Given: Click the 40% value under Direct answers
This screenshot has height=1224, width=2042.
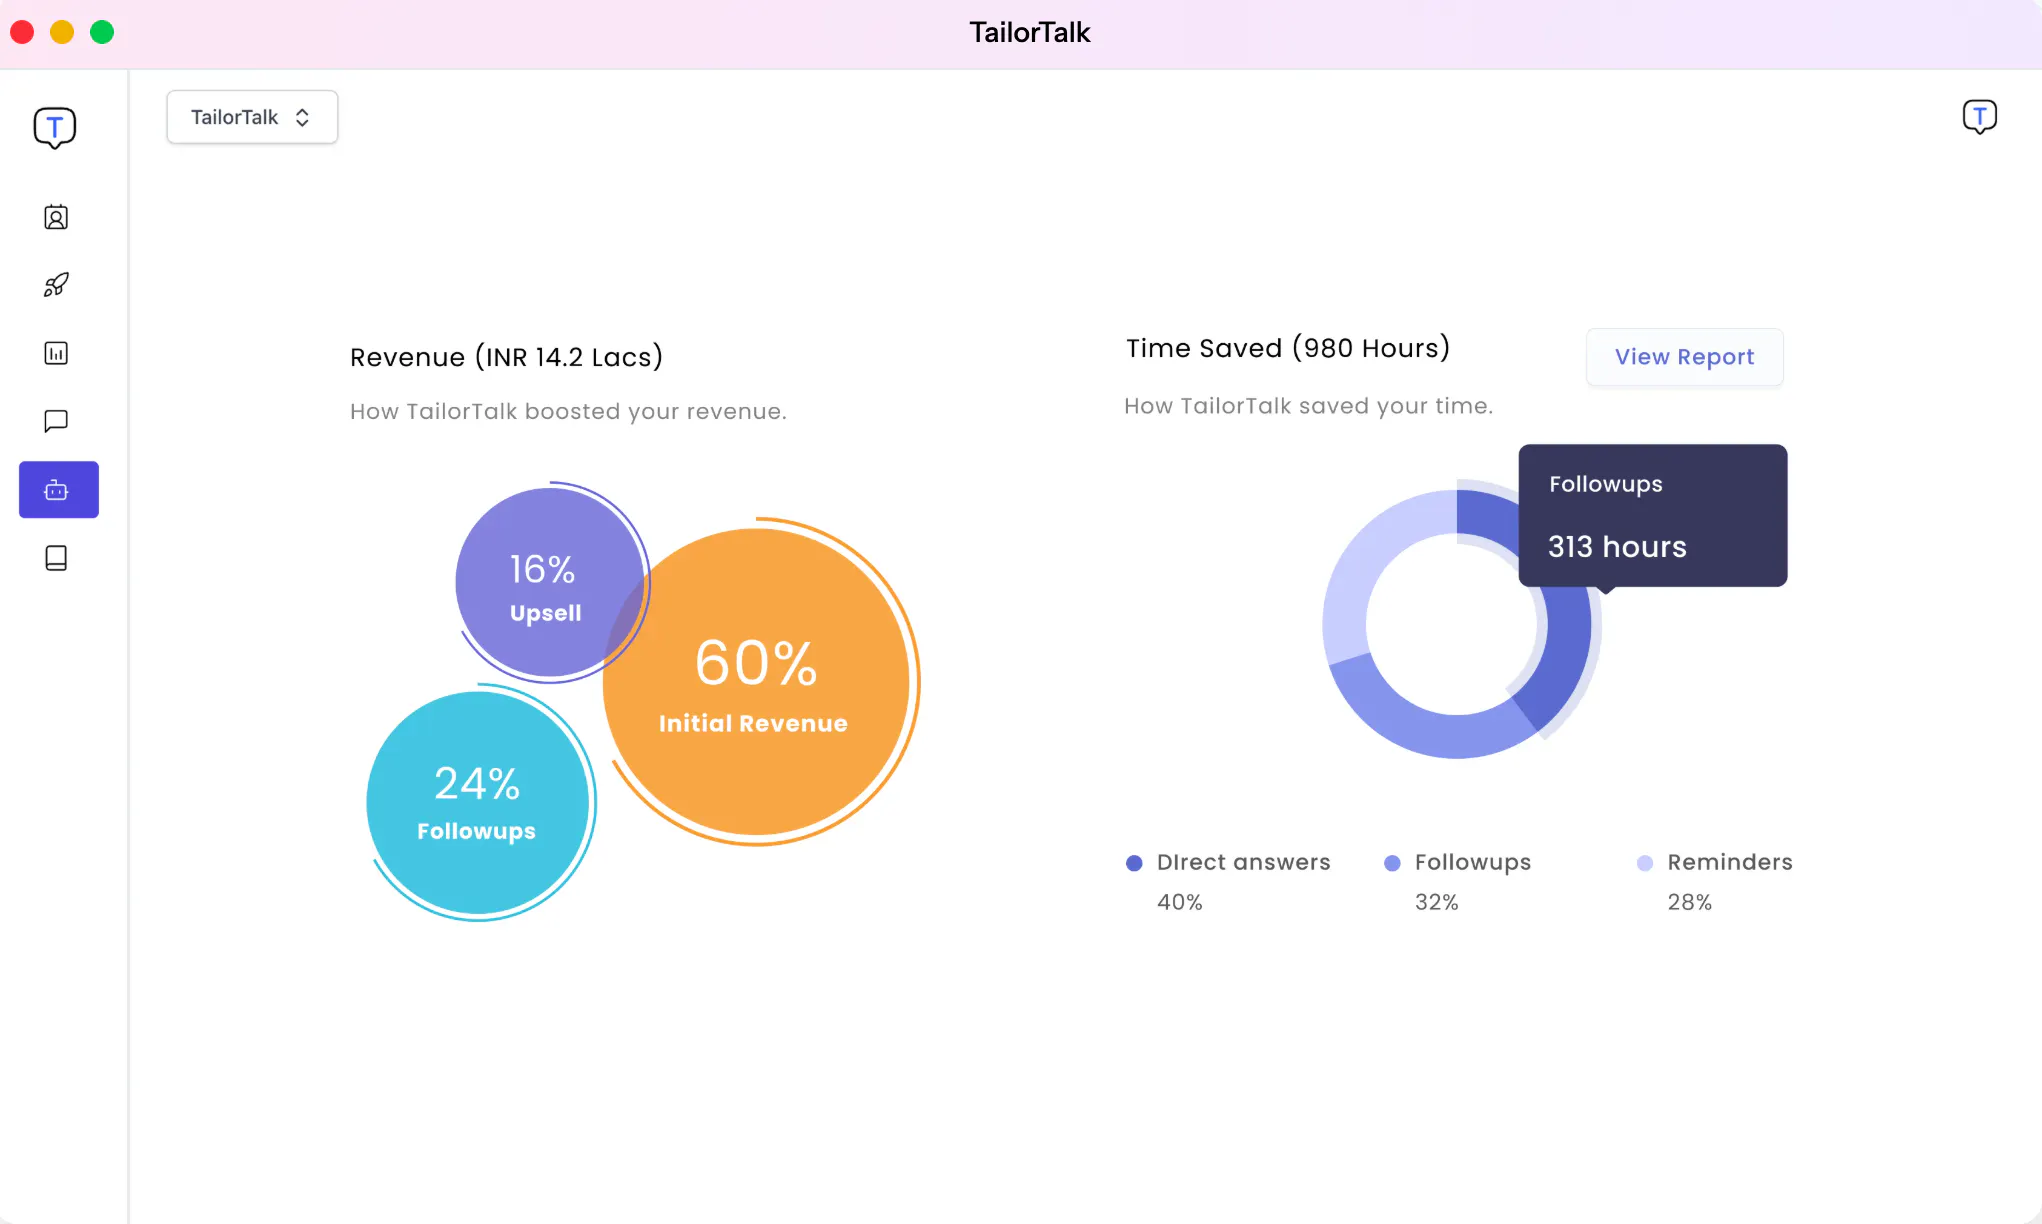Looking at the screenshot, I should click(x=1180, y=902).
